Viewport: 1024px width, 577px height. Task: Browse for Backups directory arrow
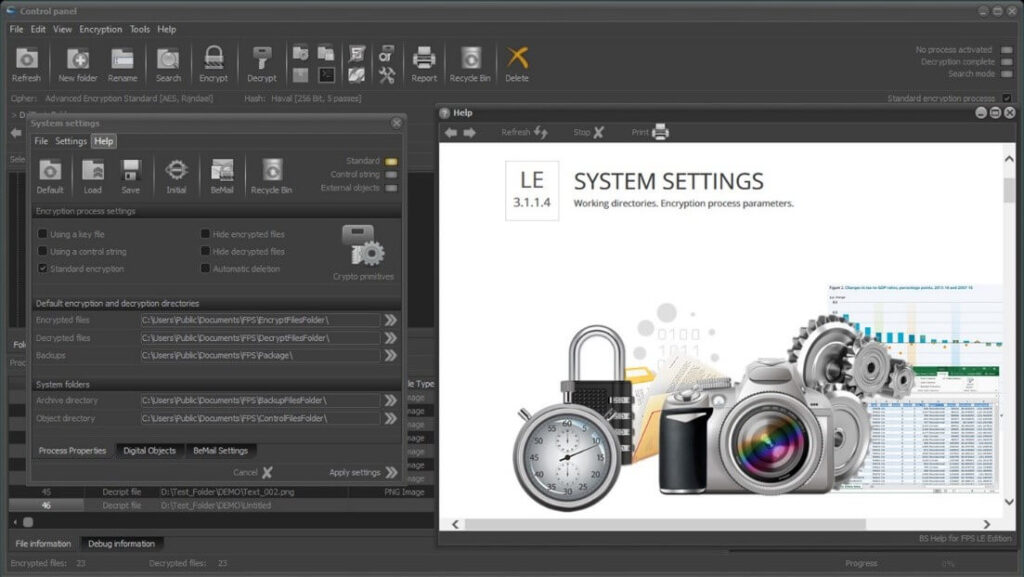(x=391, y=355)
